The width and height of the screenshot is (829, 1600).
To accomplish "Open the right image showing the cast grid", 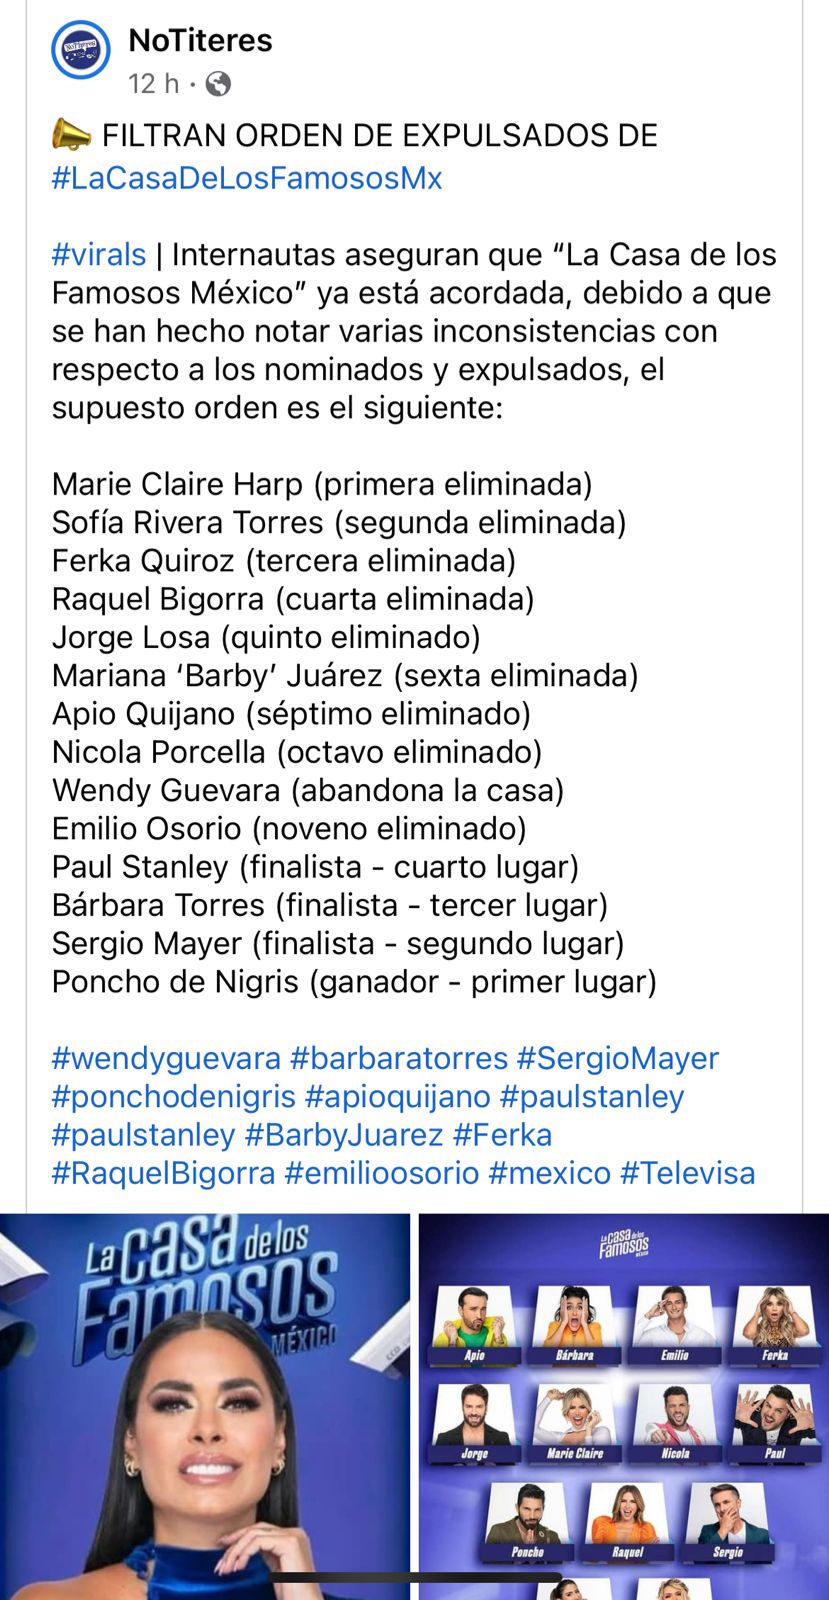I will click(623, 1405).
